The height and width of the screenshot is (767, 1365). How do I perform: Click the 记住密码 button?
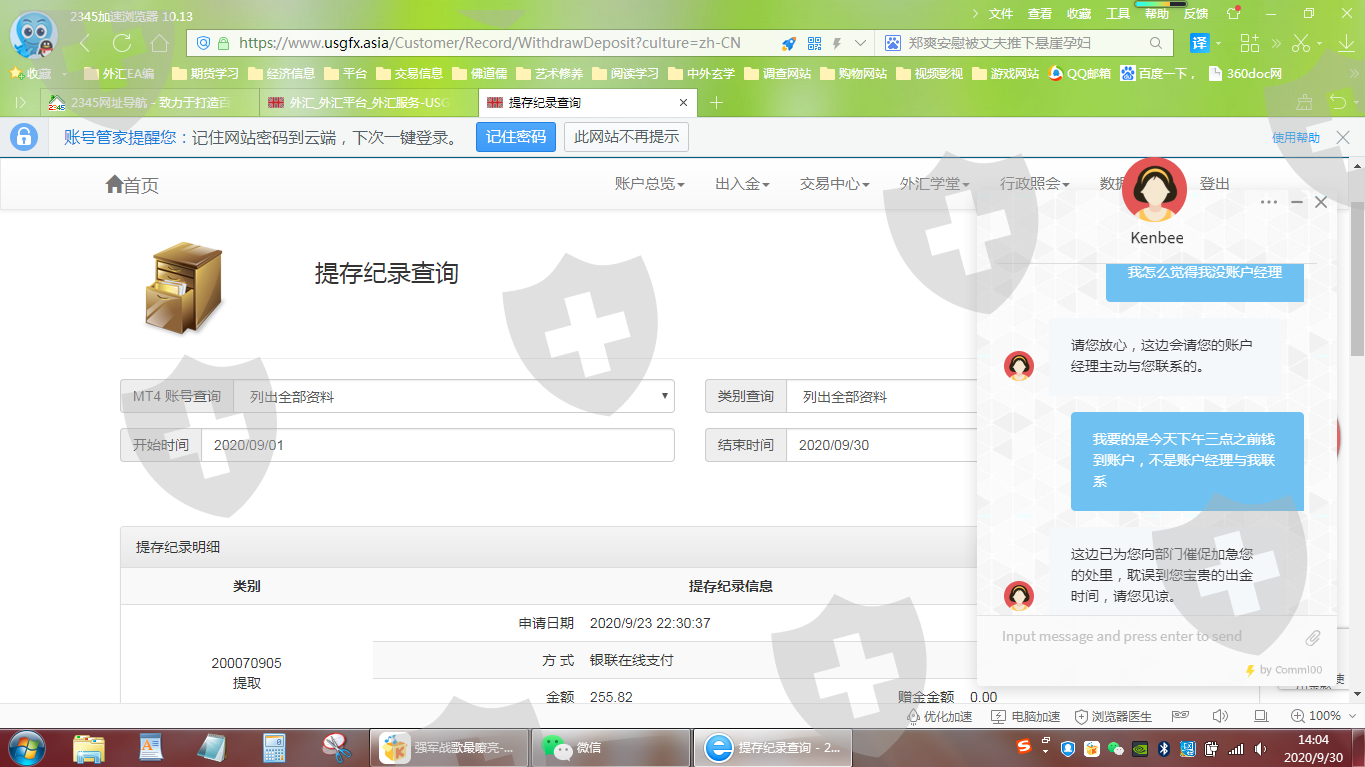pyautogui.click(x=515, y=137)
